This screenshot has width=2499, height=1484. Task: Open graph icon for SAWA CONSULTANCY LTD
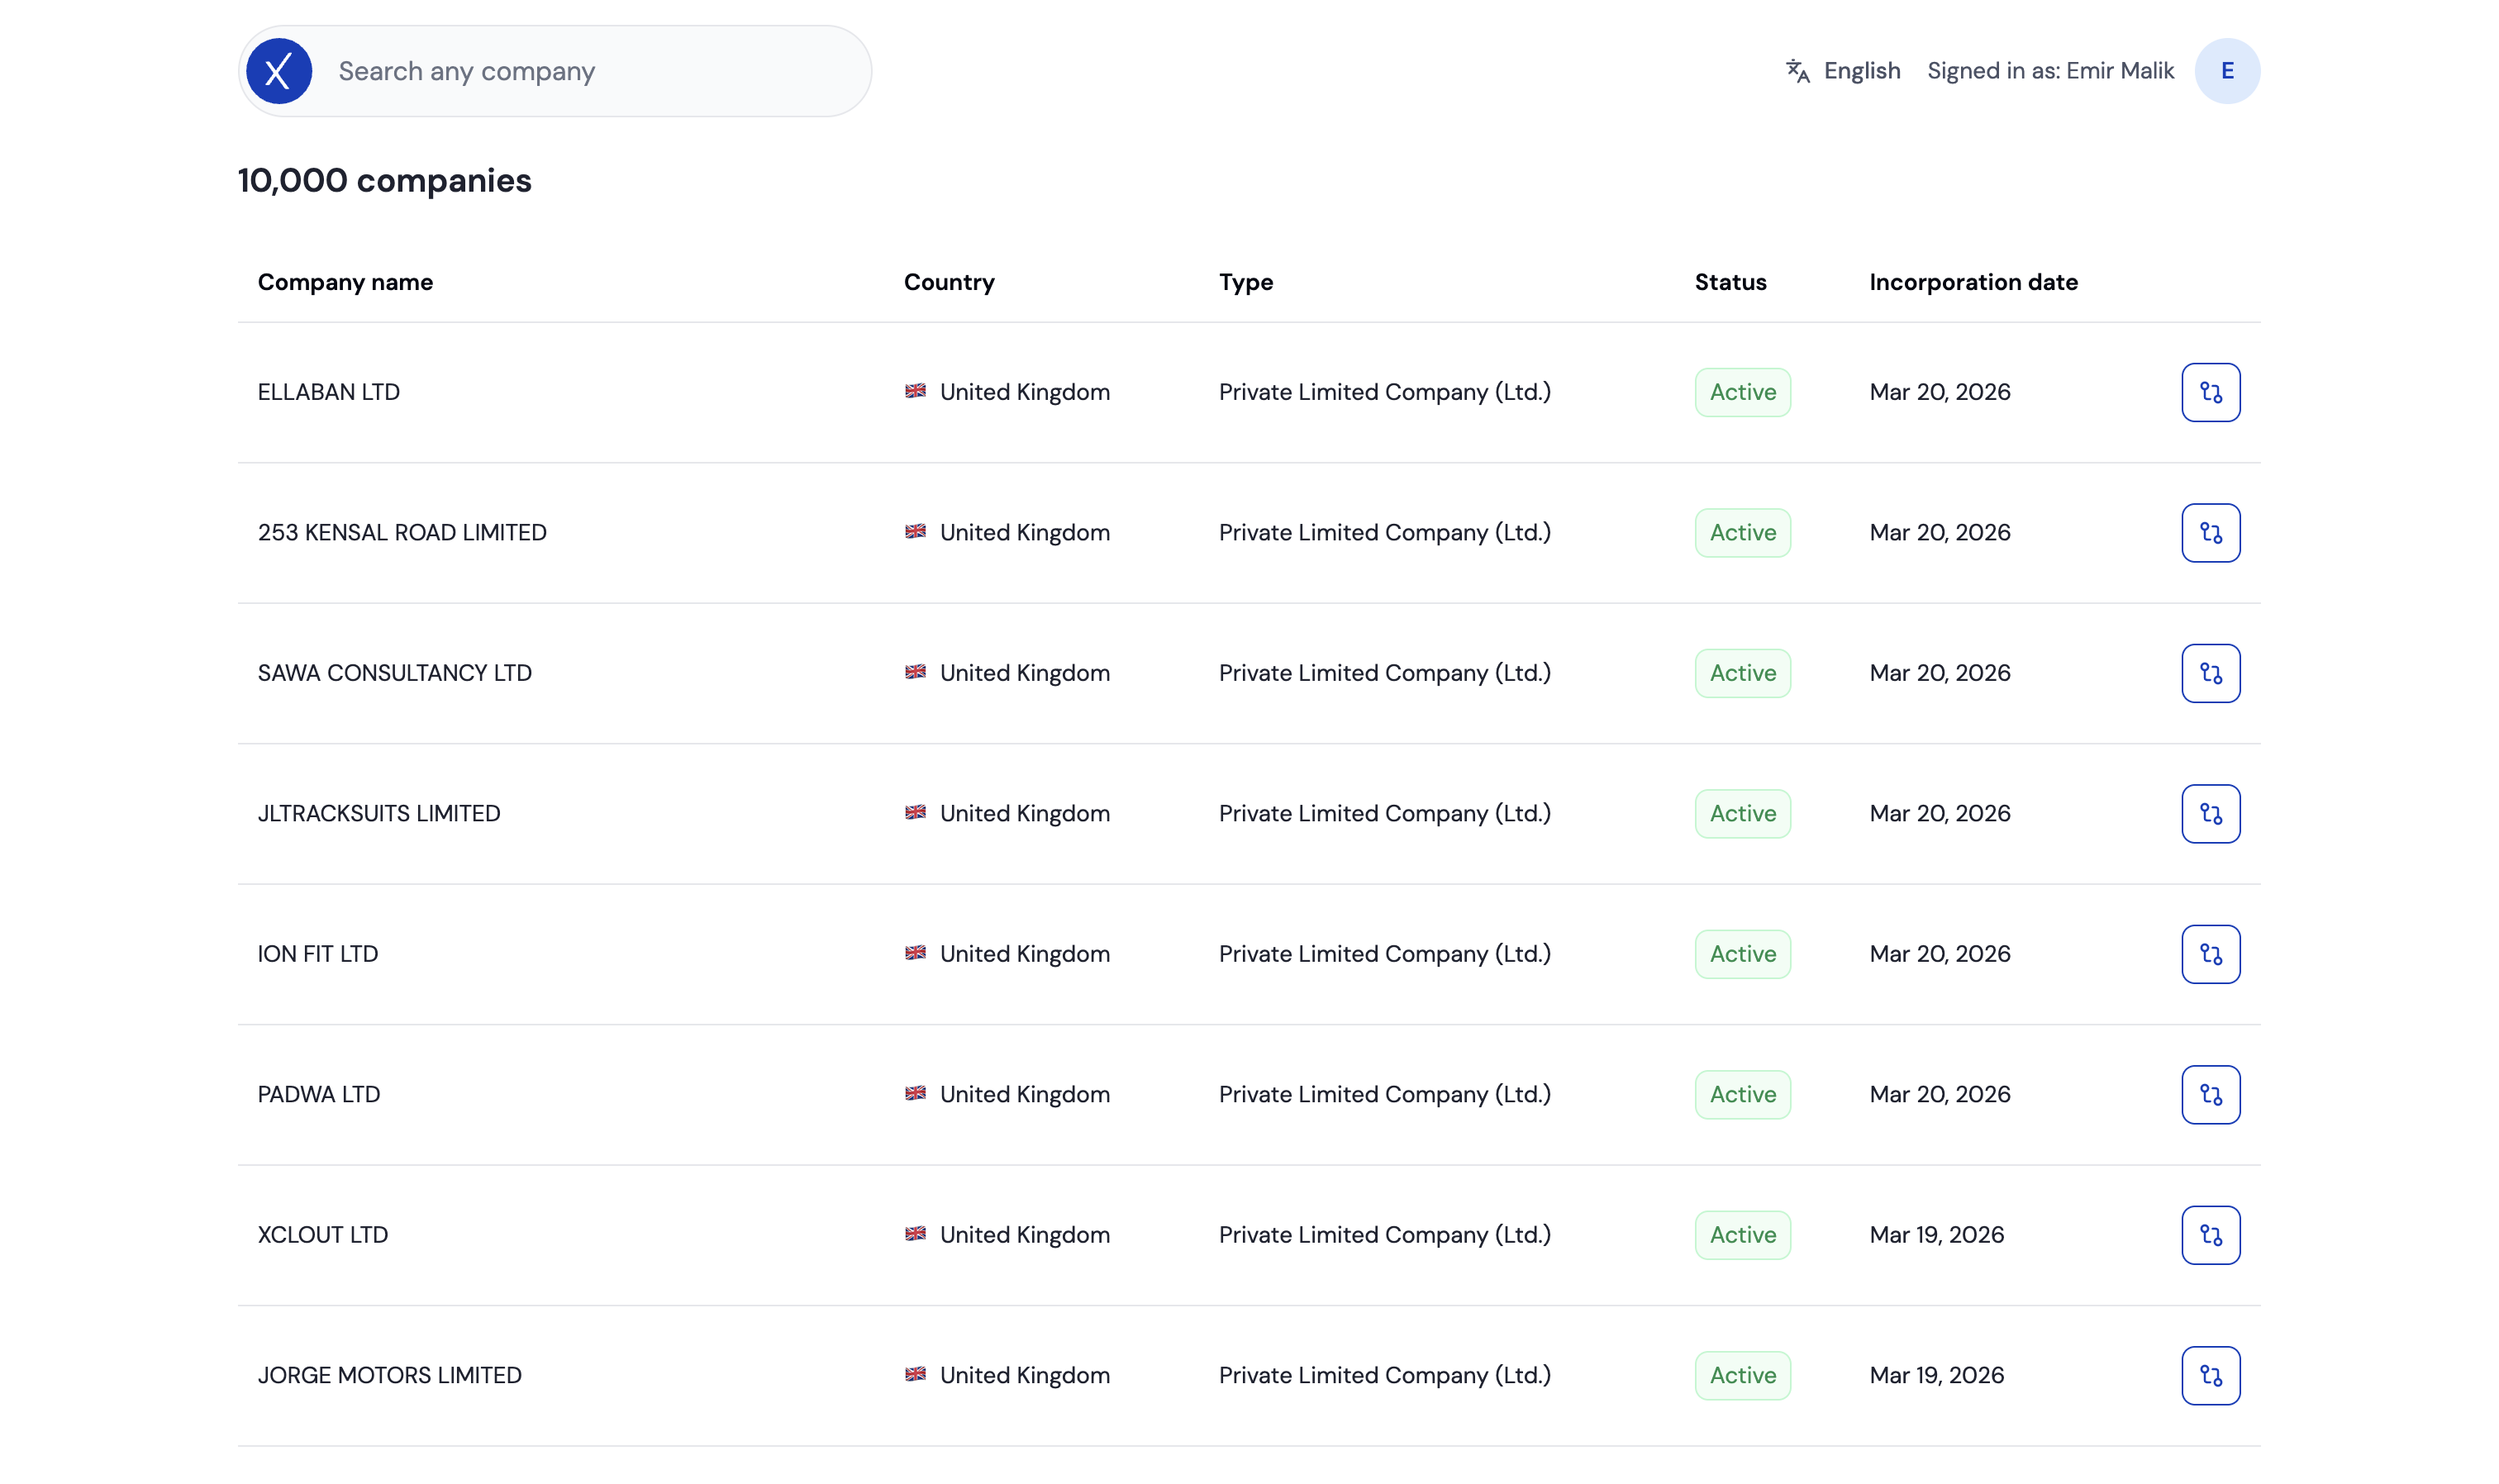pos(2210,673)
